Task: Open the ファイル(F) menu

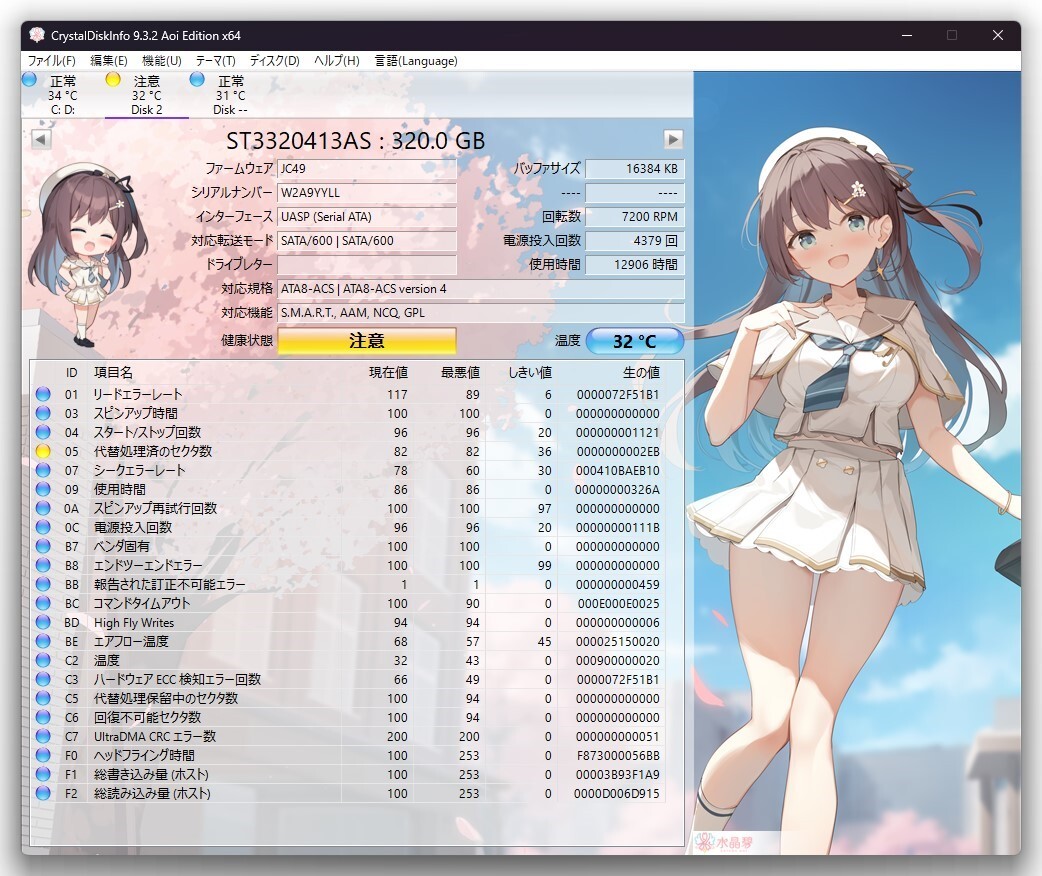Action: (51, 61)
